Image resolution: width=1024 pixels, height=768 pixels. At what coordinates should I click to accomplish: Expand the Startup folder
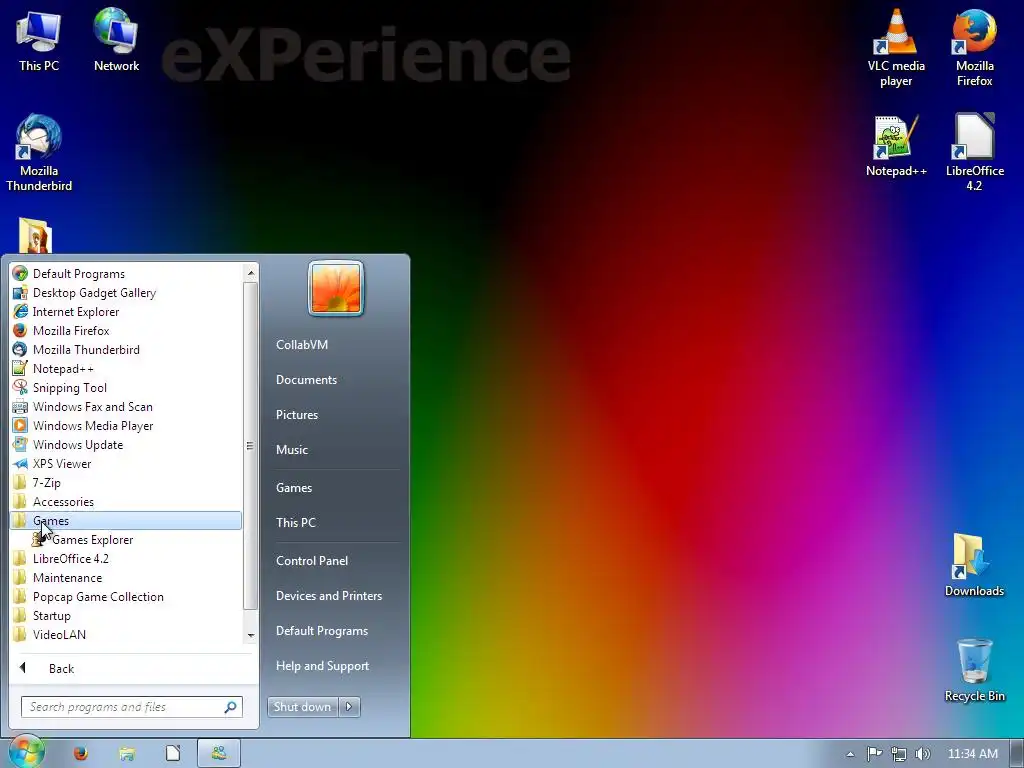tap(126, 615)
